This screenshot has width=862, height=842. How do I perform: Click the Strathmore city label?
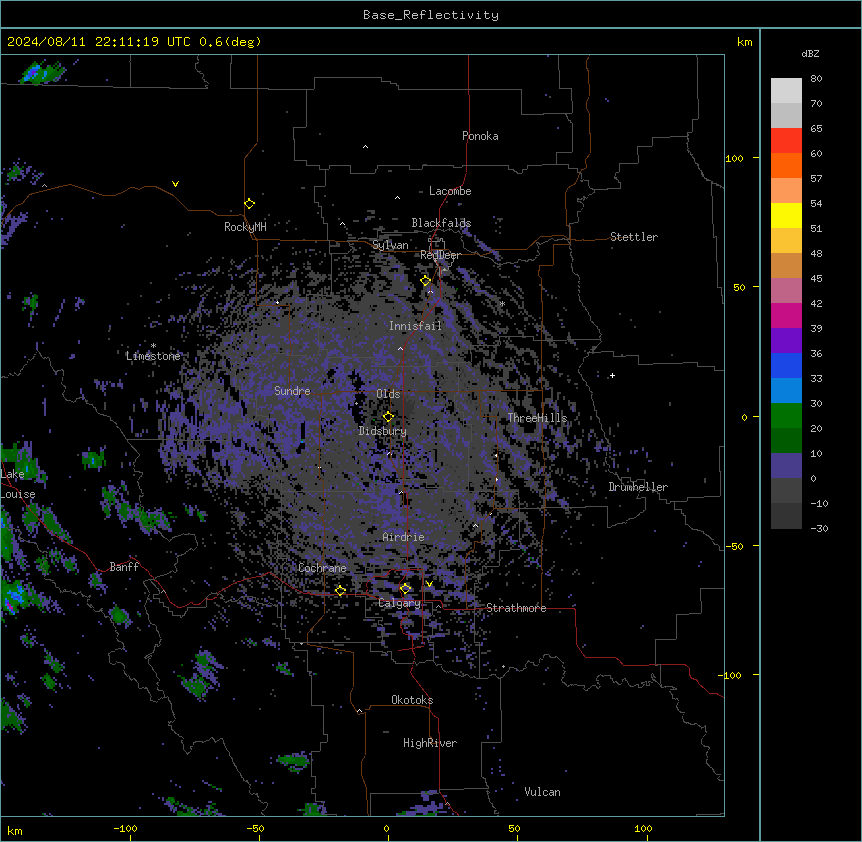point(516,608)
